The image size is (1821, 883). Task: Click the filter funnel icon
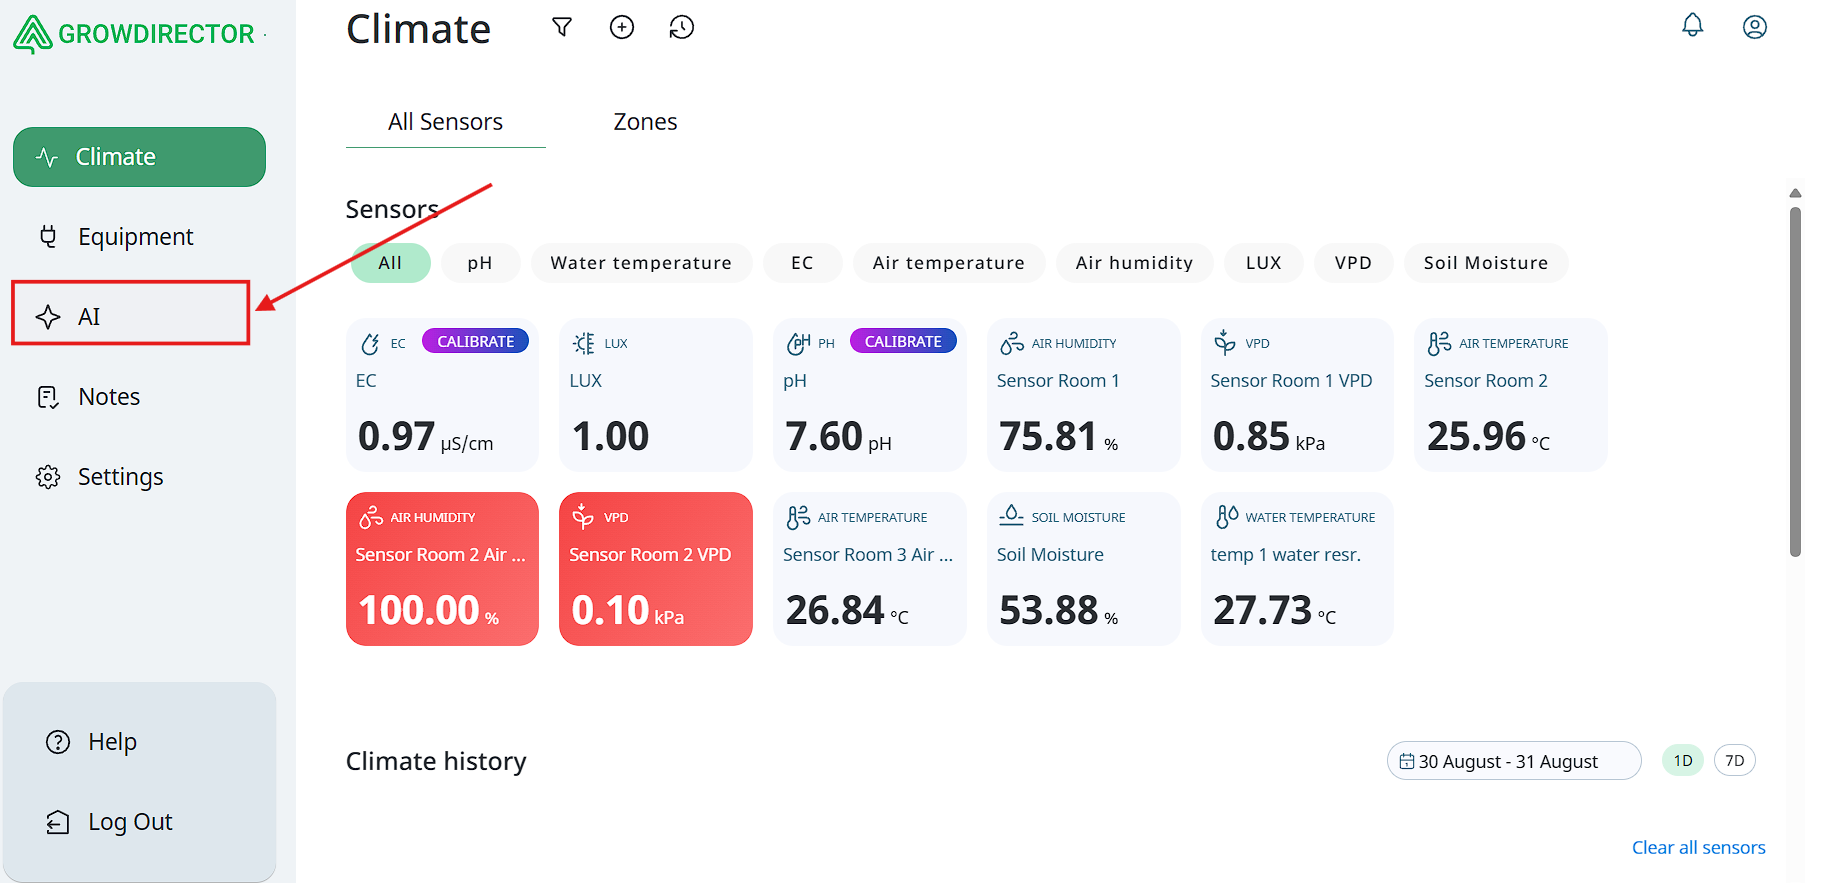tap(562, 27)
